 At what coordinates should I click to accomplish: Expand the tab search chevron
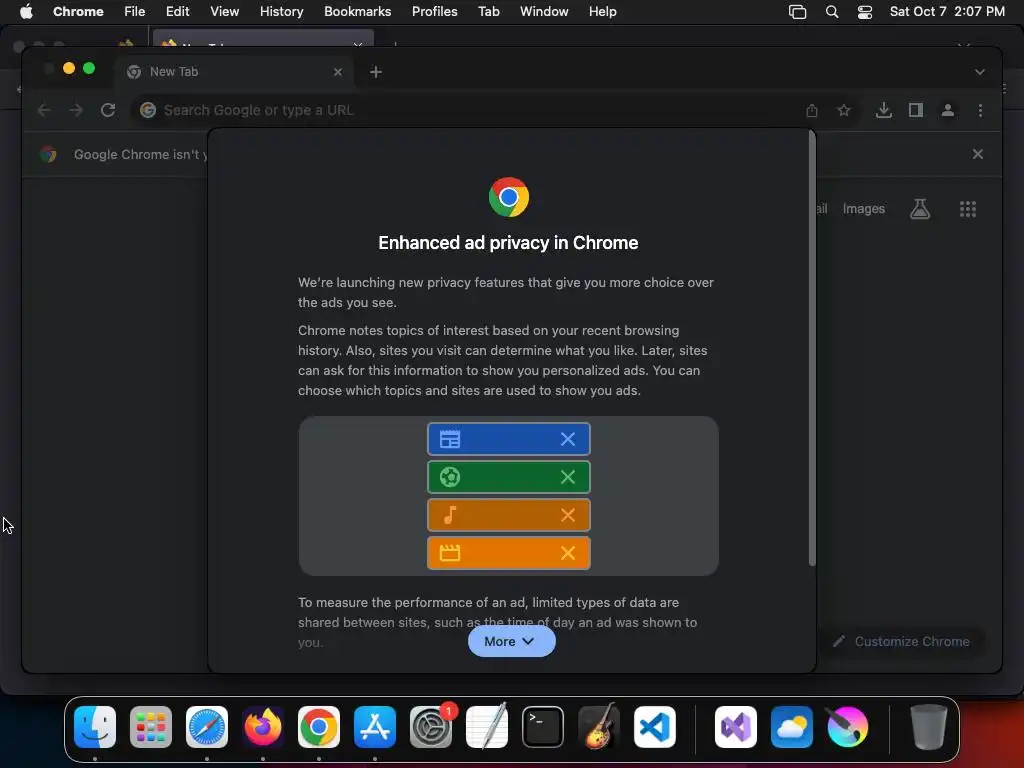[x=980, y=72]
